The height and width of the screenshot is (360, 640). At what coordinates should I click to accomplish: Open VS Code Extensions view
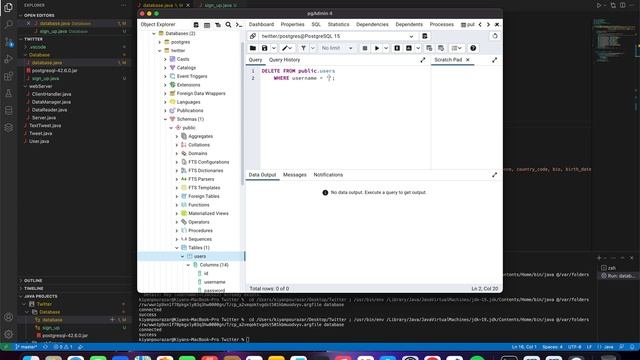point(9,76)
